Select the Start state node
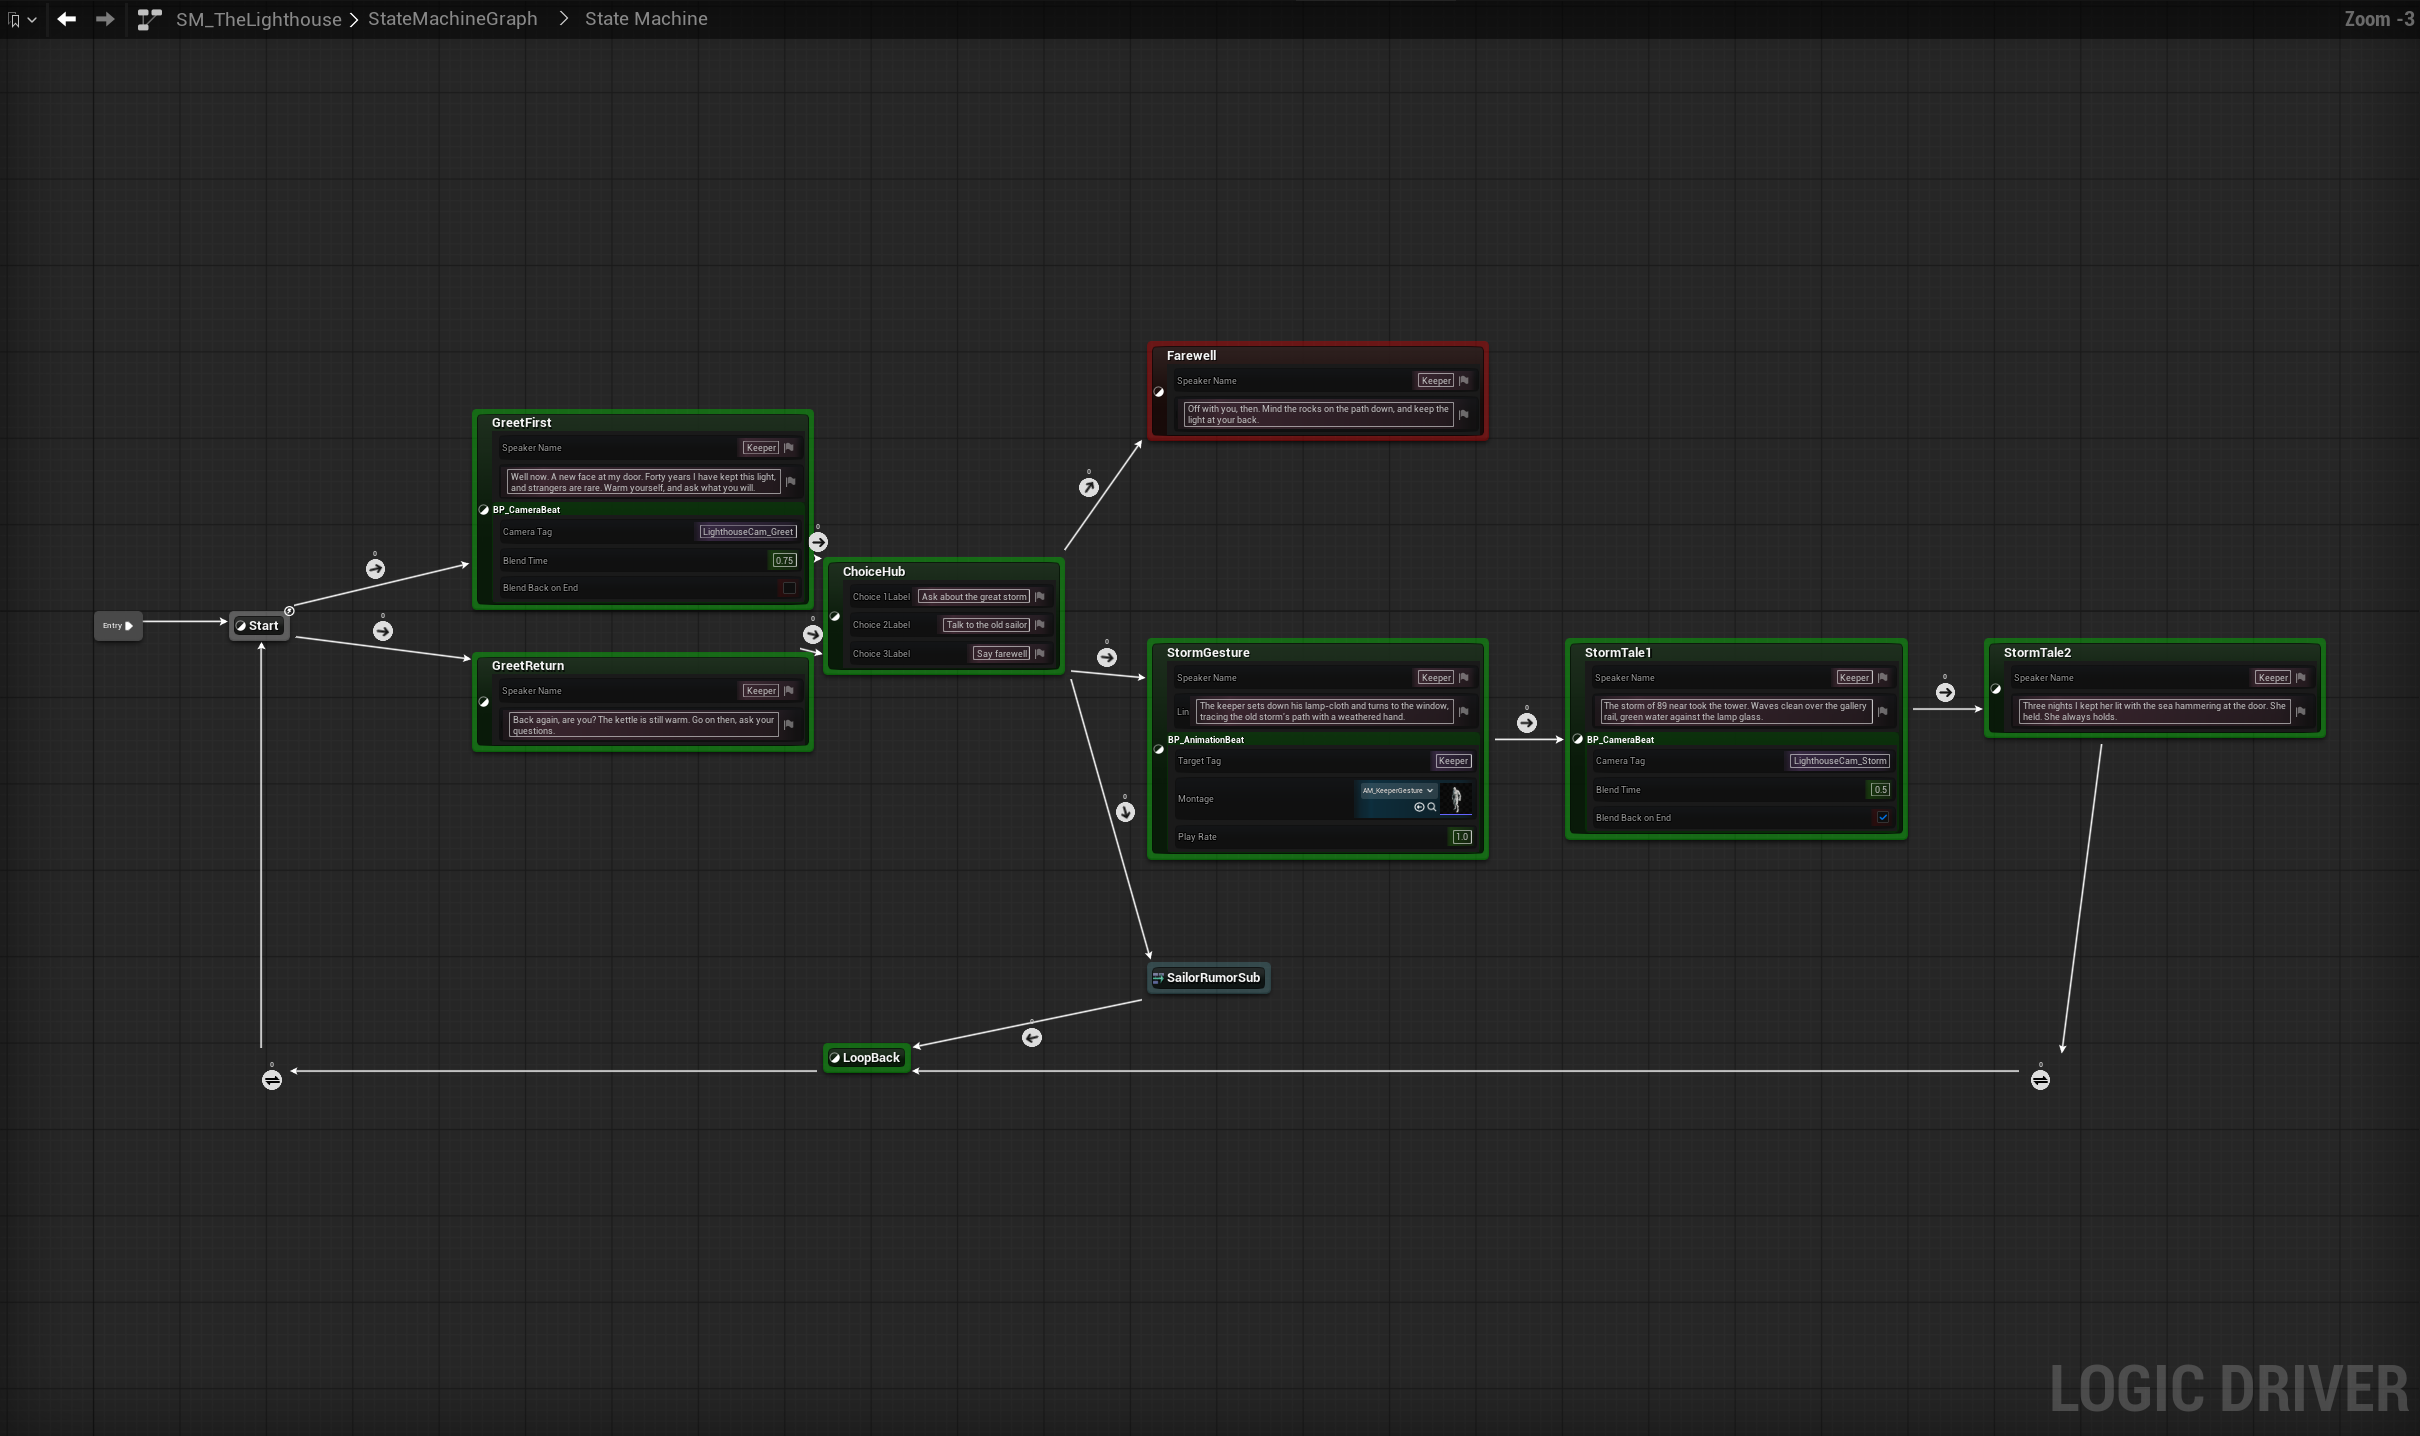This screenshot has width=2420, height=1436. tap(259, 626)
